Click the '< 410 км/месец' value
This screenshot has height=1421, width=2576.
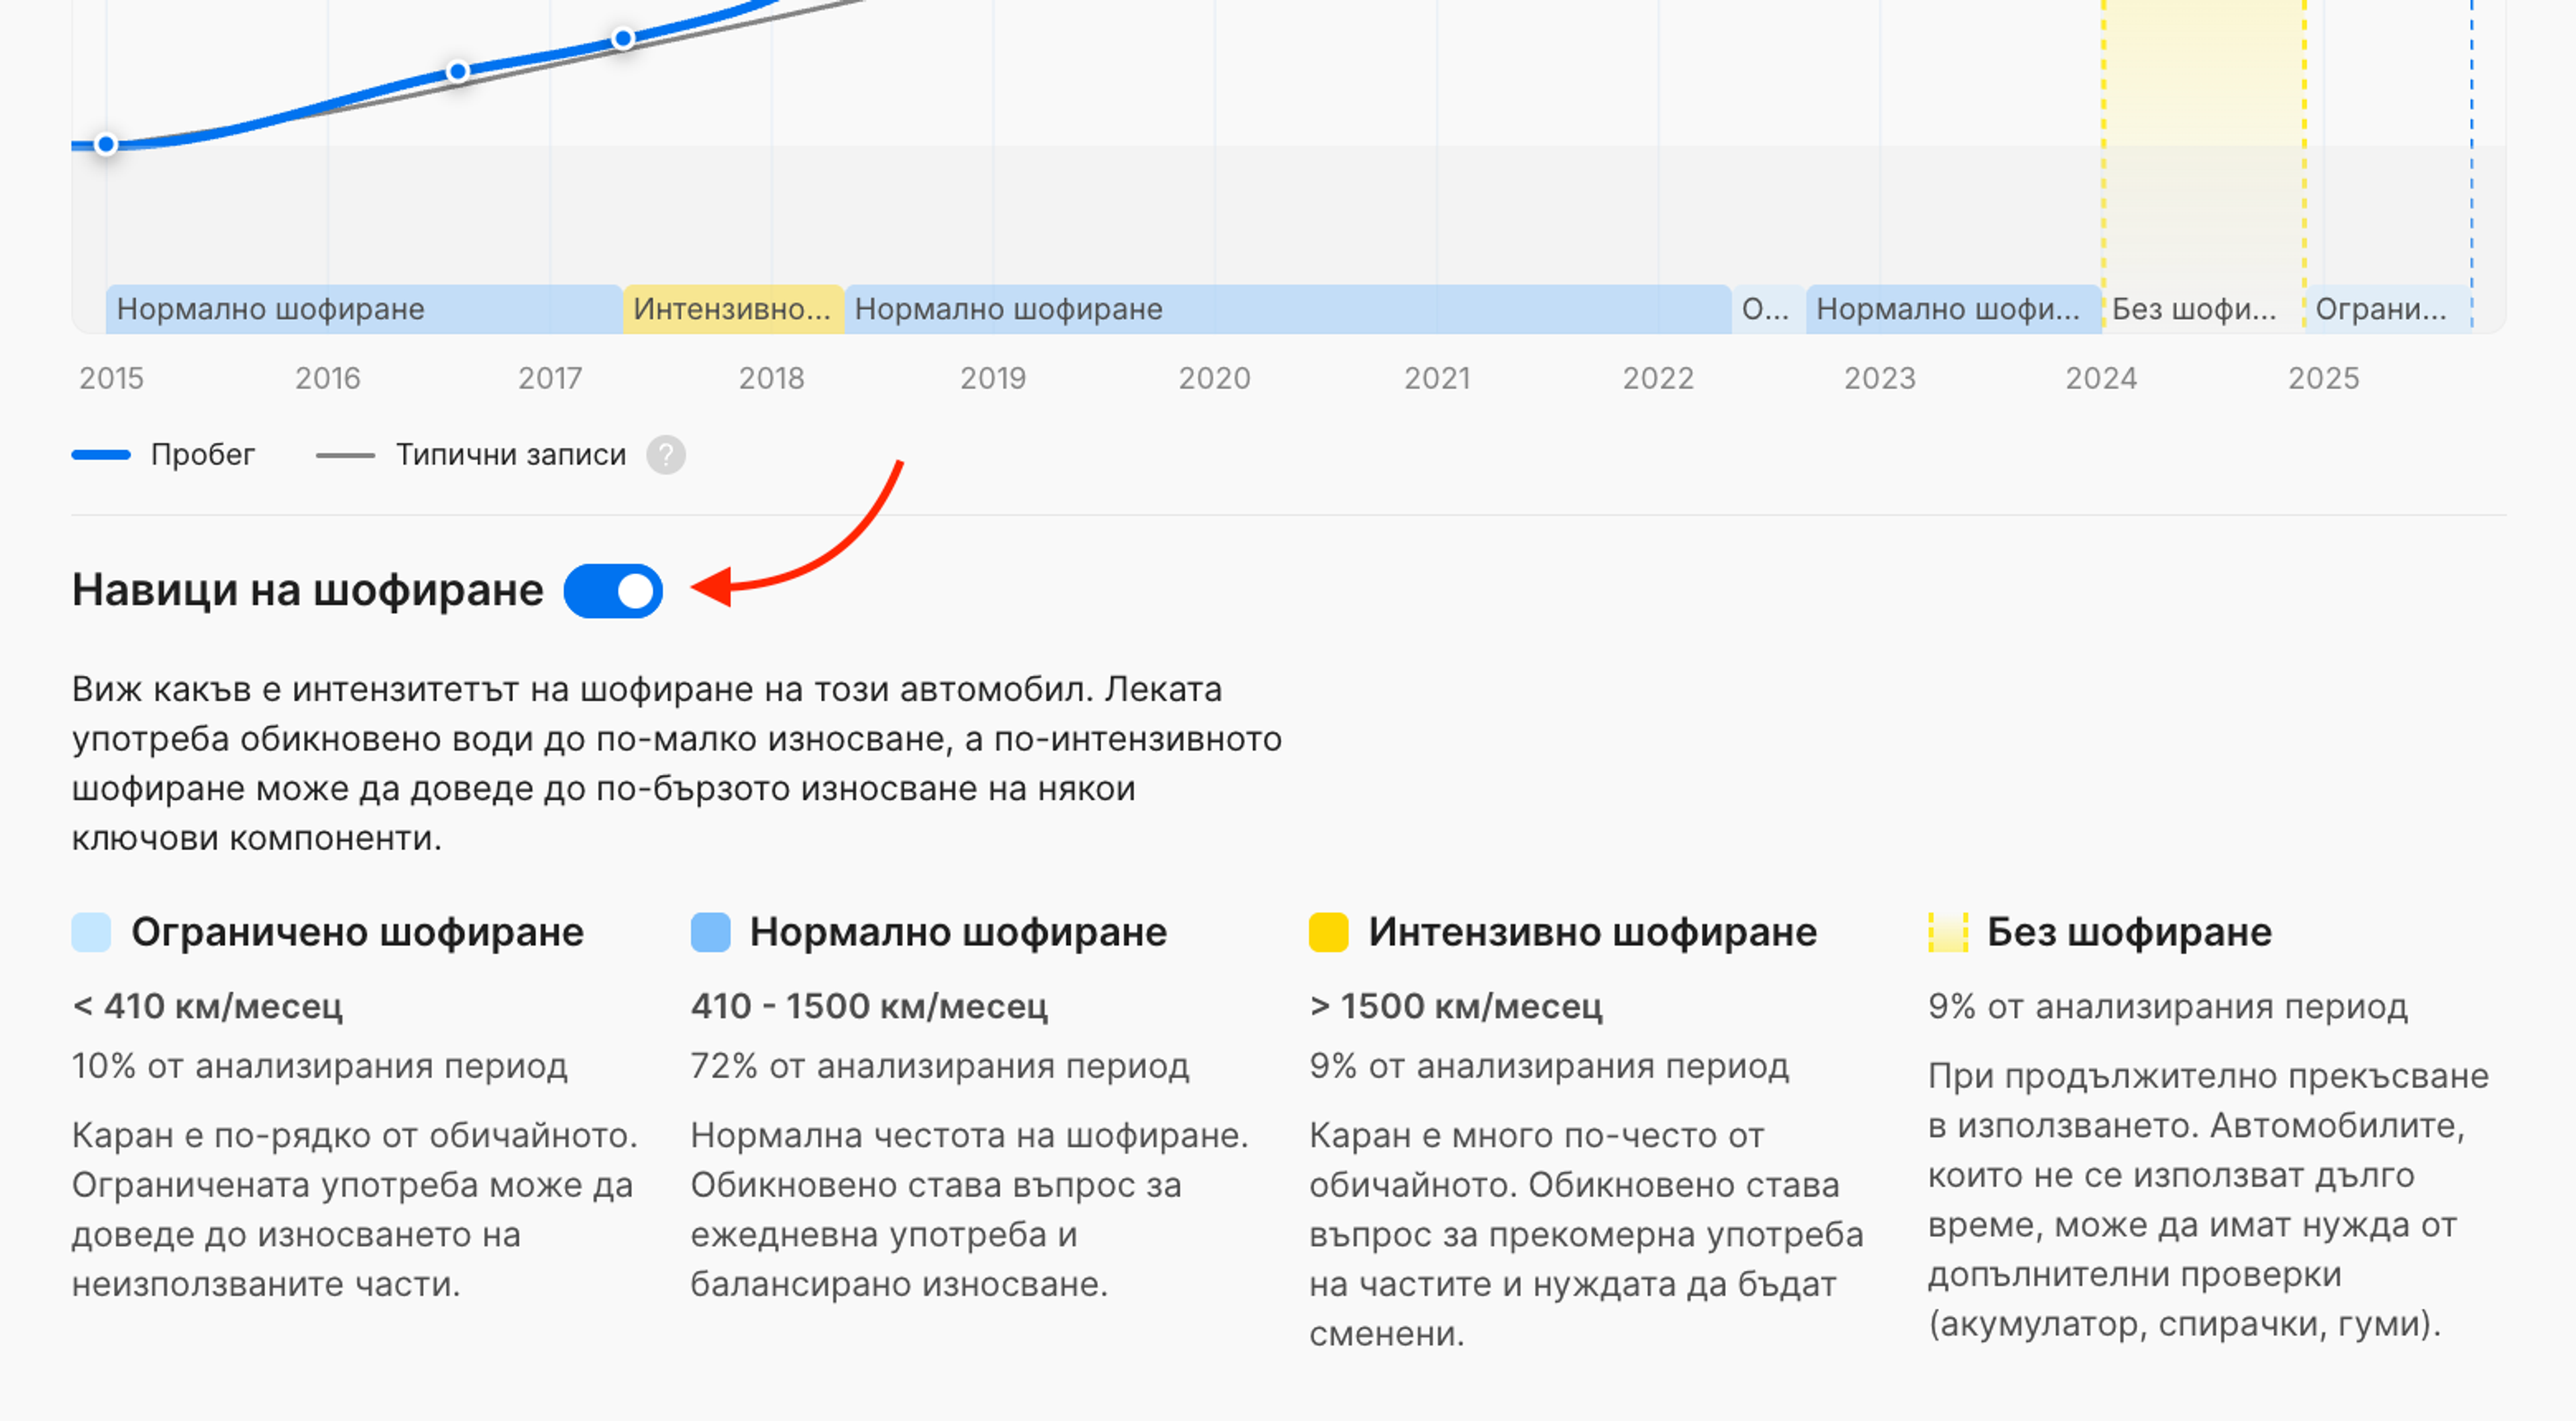tap(208, 1006)
